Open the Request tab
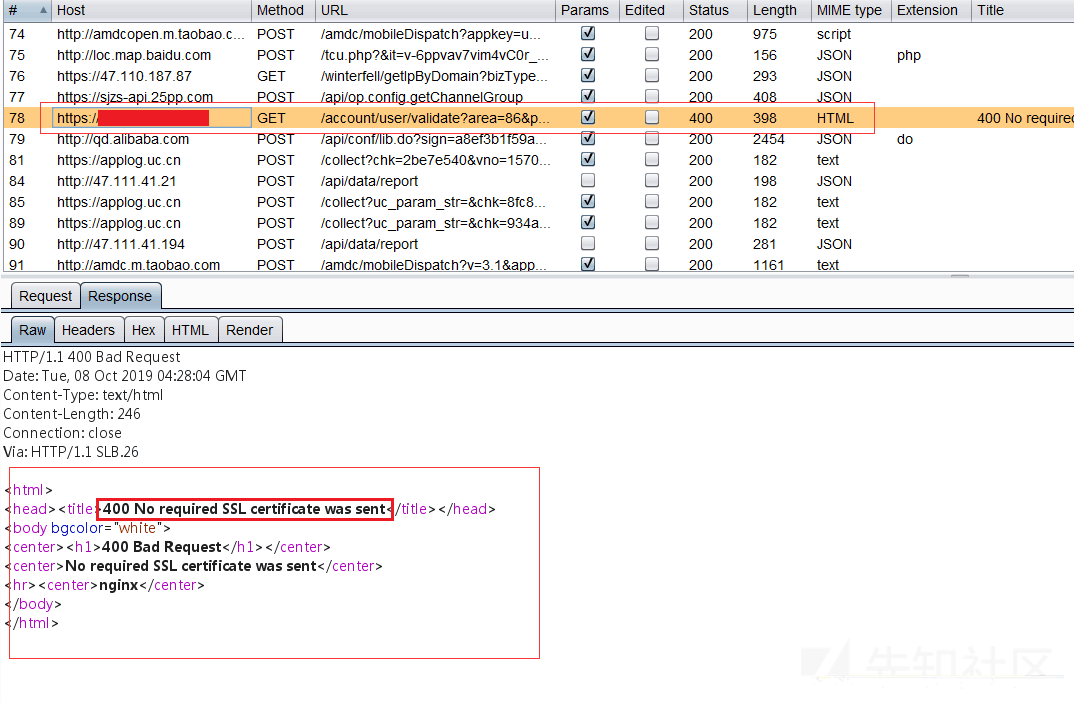Screen dimensions: 1074x703 (x=45, y=296)
